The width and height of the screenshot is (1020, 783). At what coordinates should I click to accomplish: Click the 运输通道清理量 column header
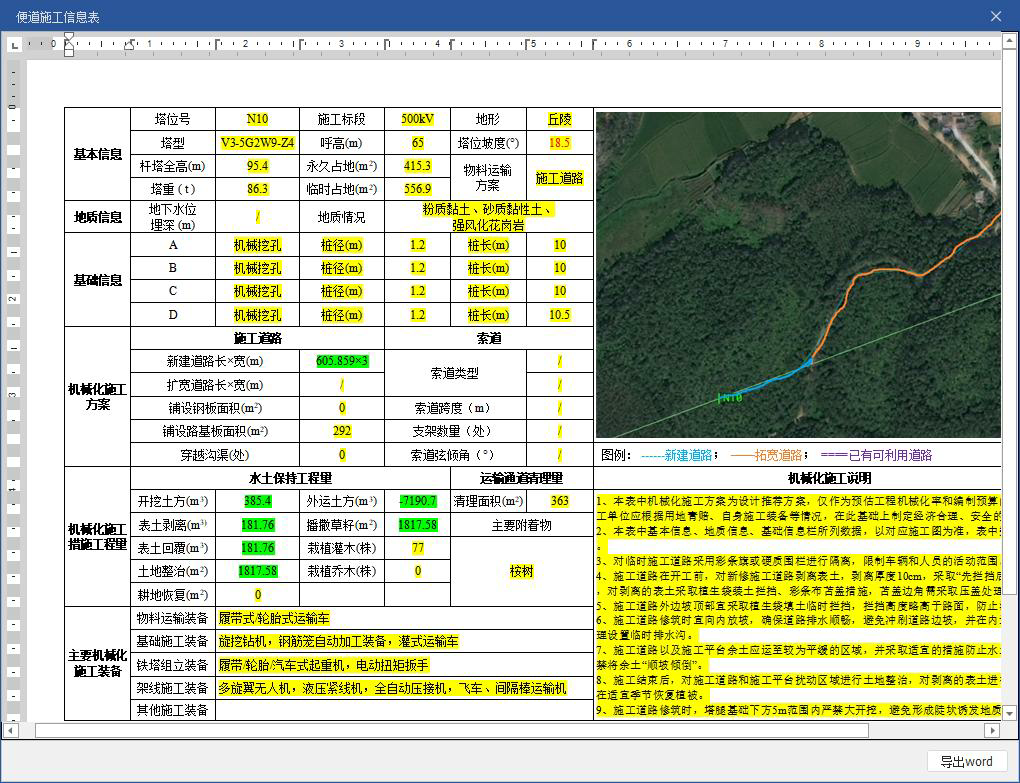click(x=522, y=478)
